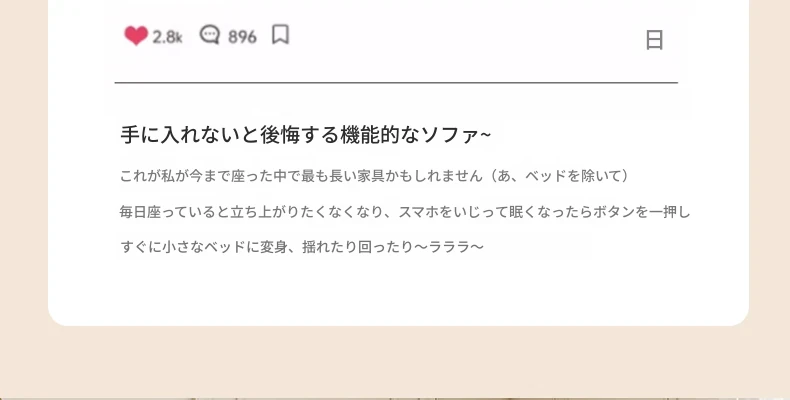Like the post with the heart icon

136,36
